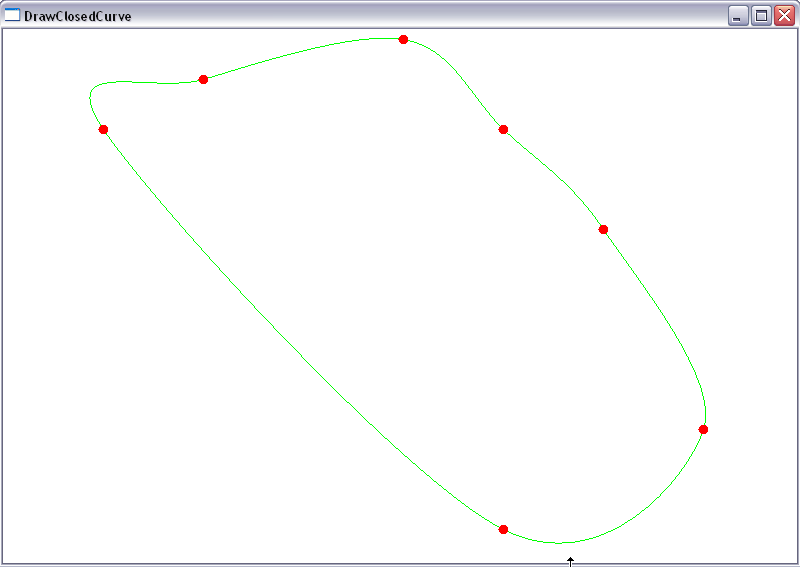Select the topmost red curve point
This screenshot has width=800, height=567.
[x=403, y=39]
